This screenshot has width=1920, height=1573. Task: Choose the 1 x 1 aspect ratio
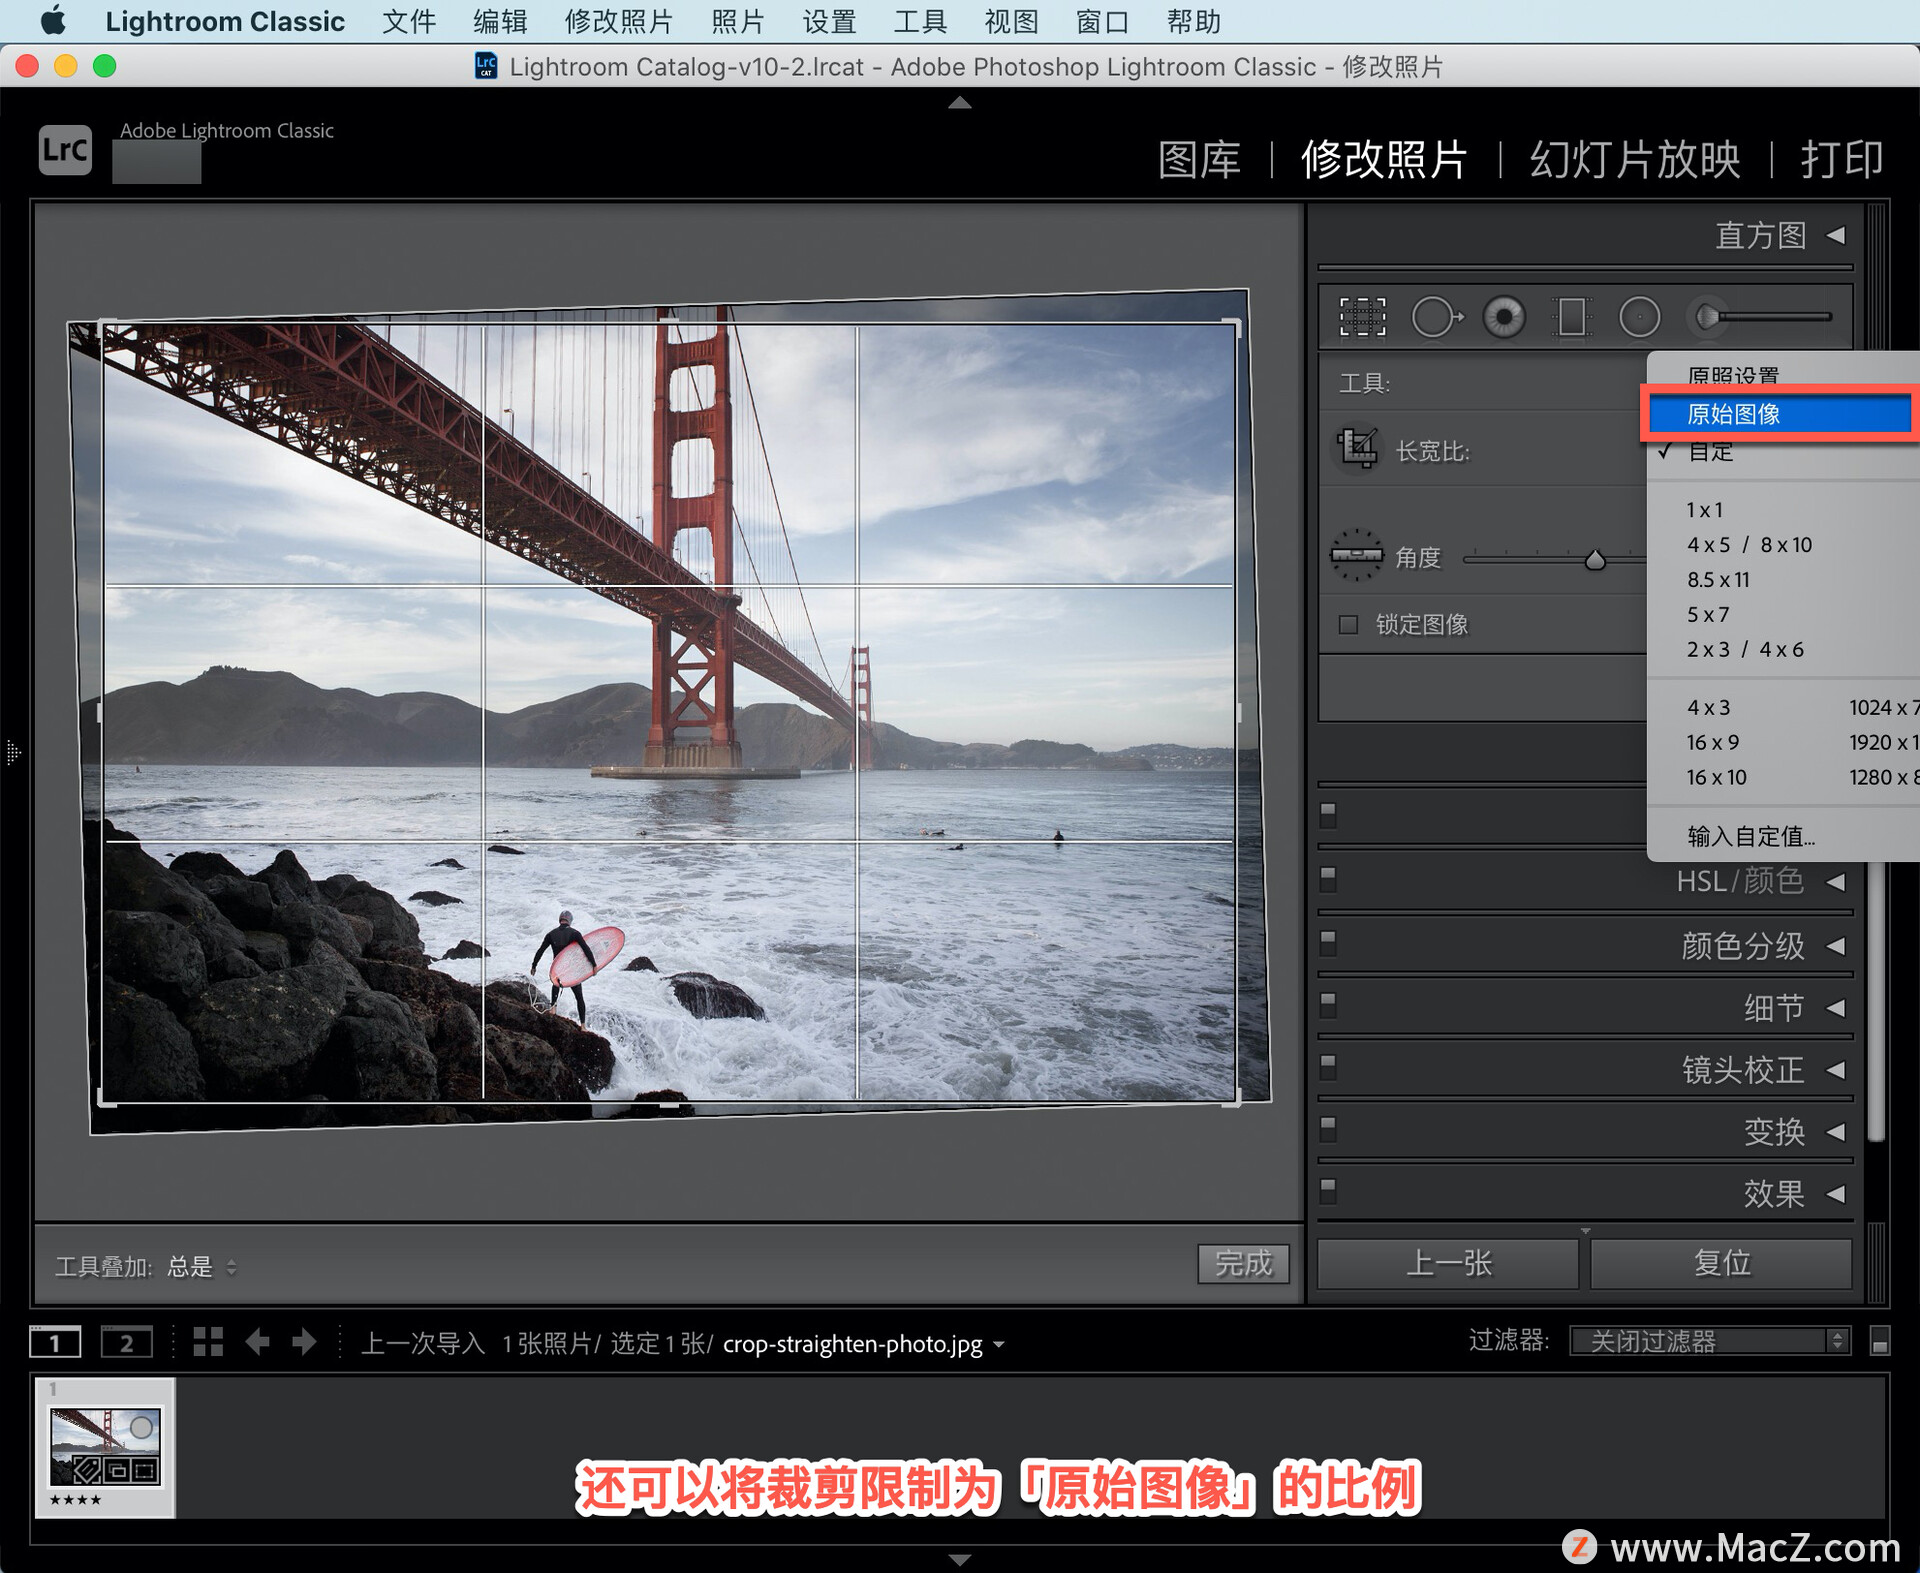pyautogui.click(x=1705, y=510)
